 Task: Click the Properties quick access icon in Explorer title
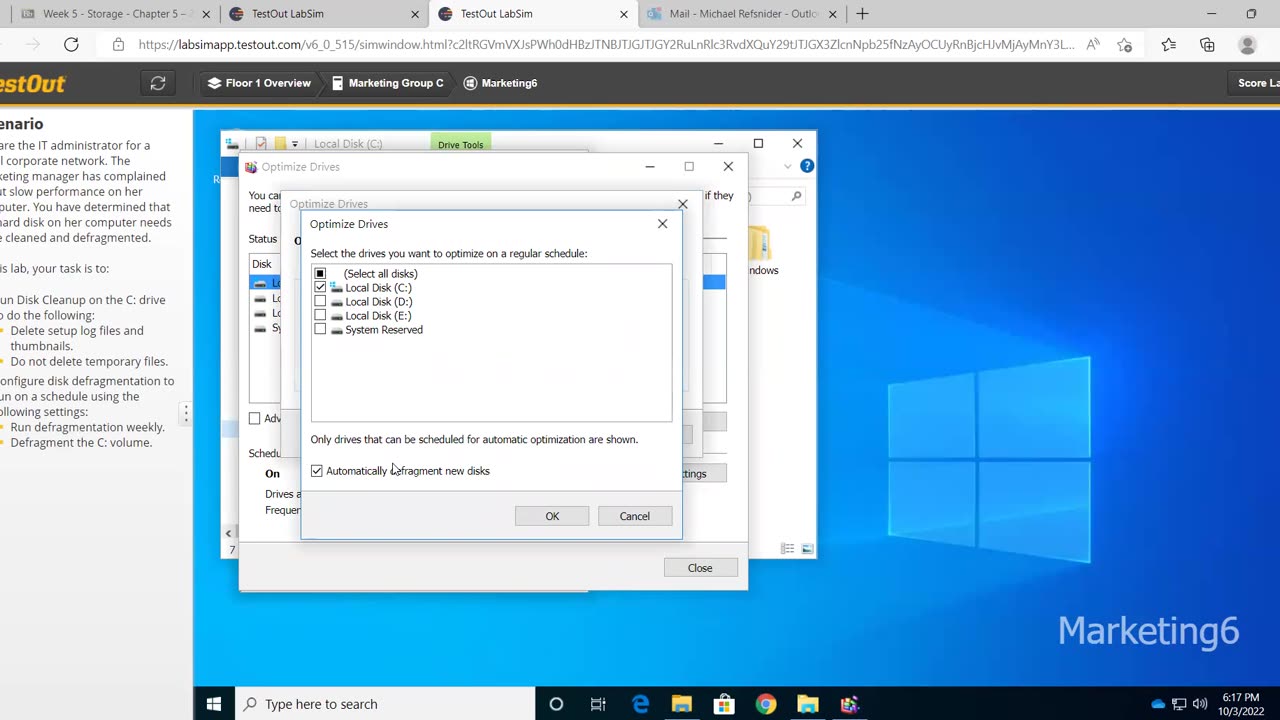pos(261,144)
